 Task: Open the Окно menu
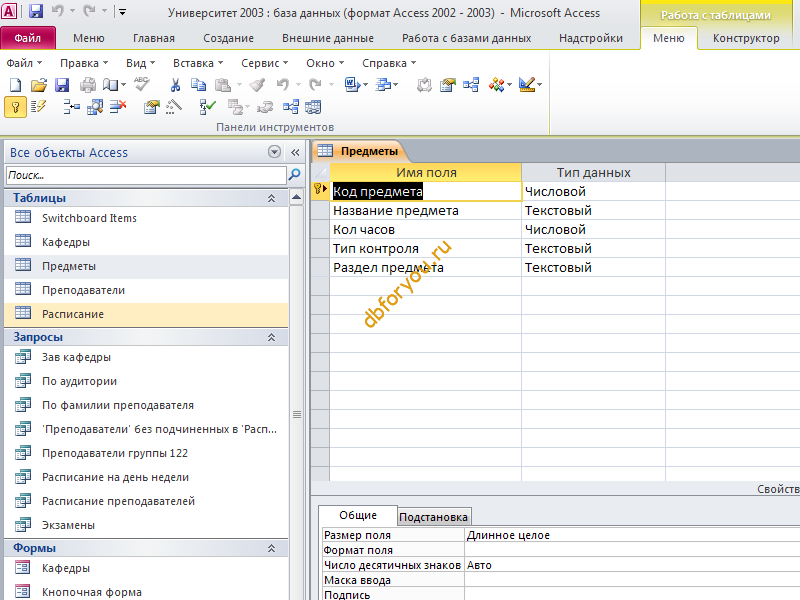325,63
